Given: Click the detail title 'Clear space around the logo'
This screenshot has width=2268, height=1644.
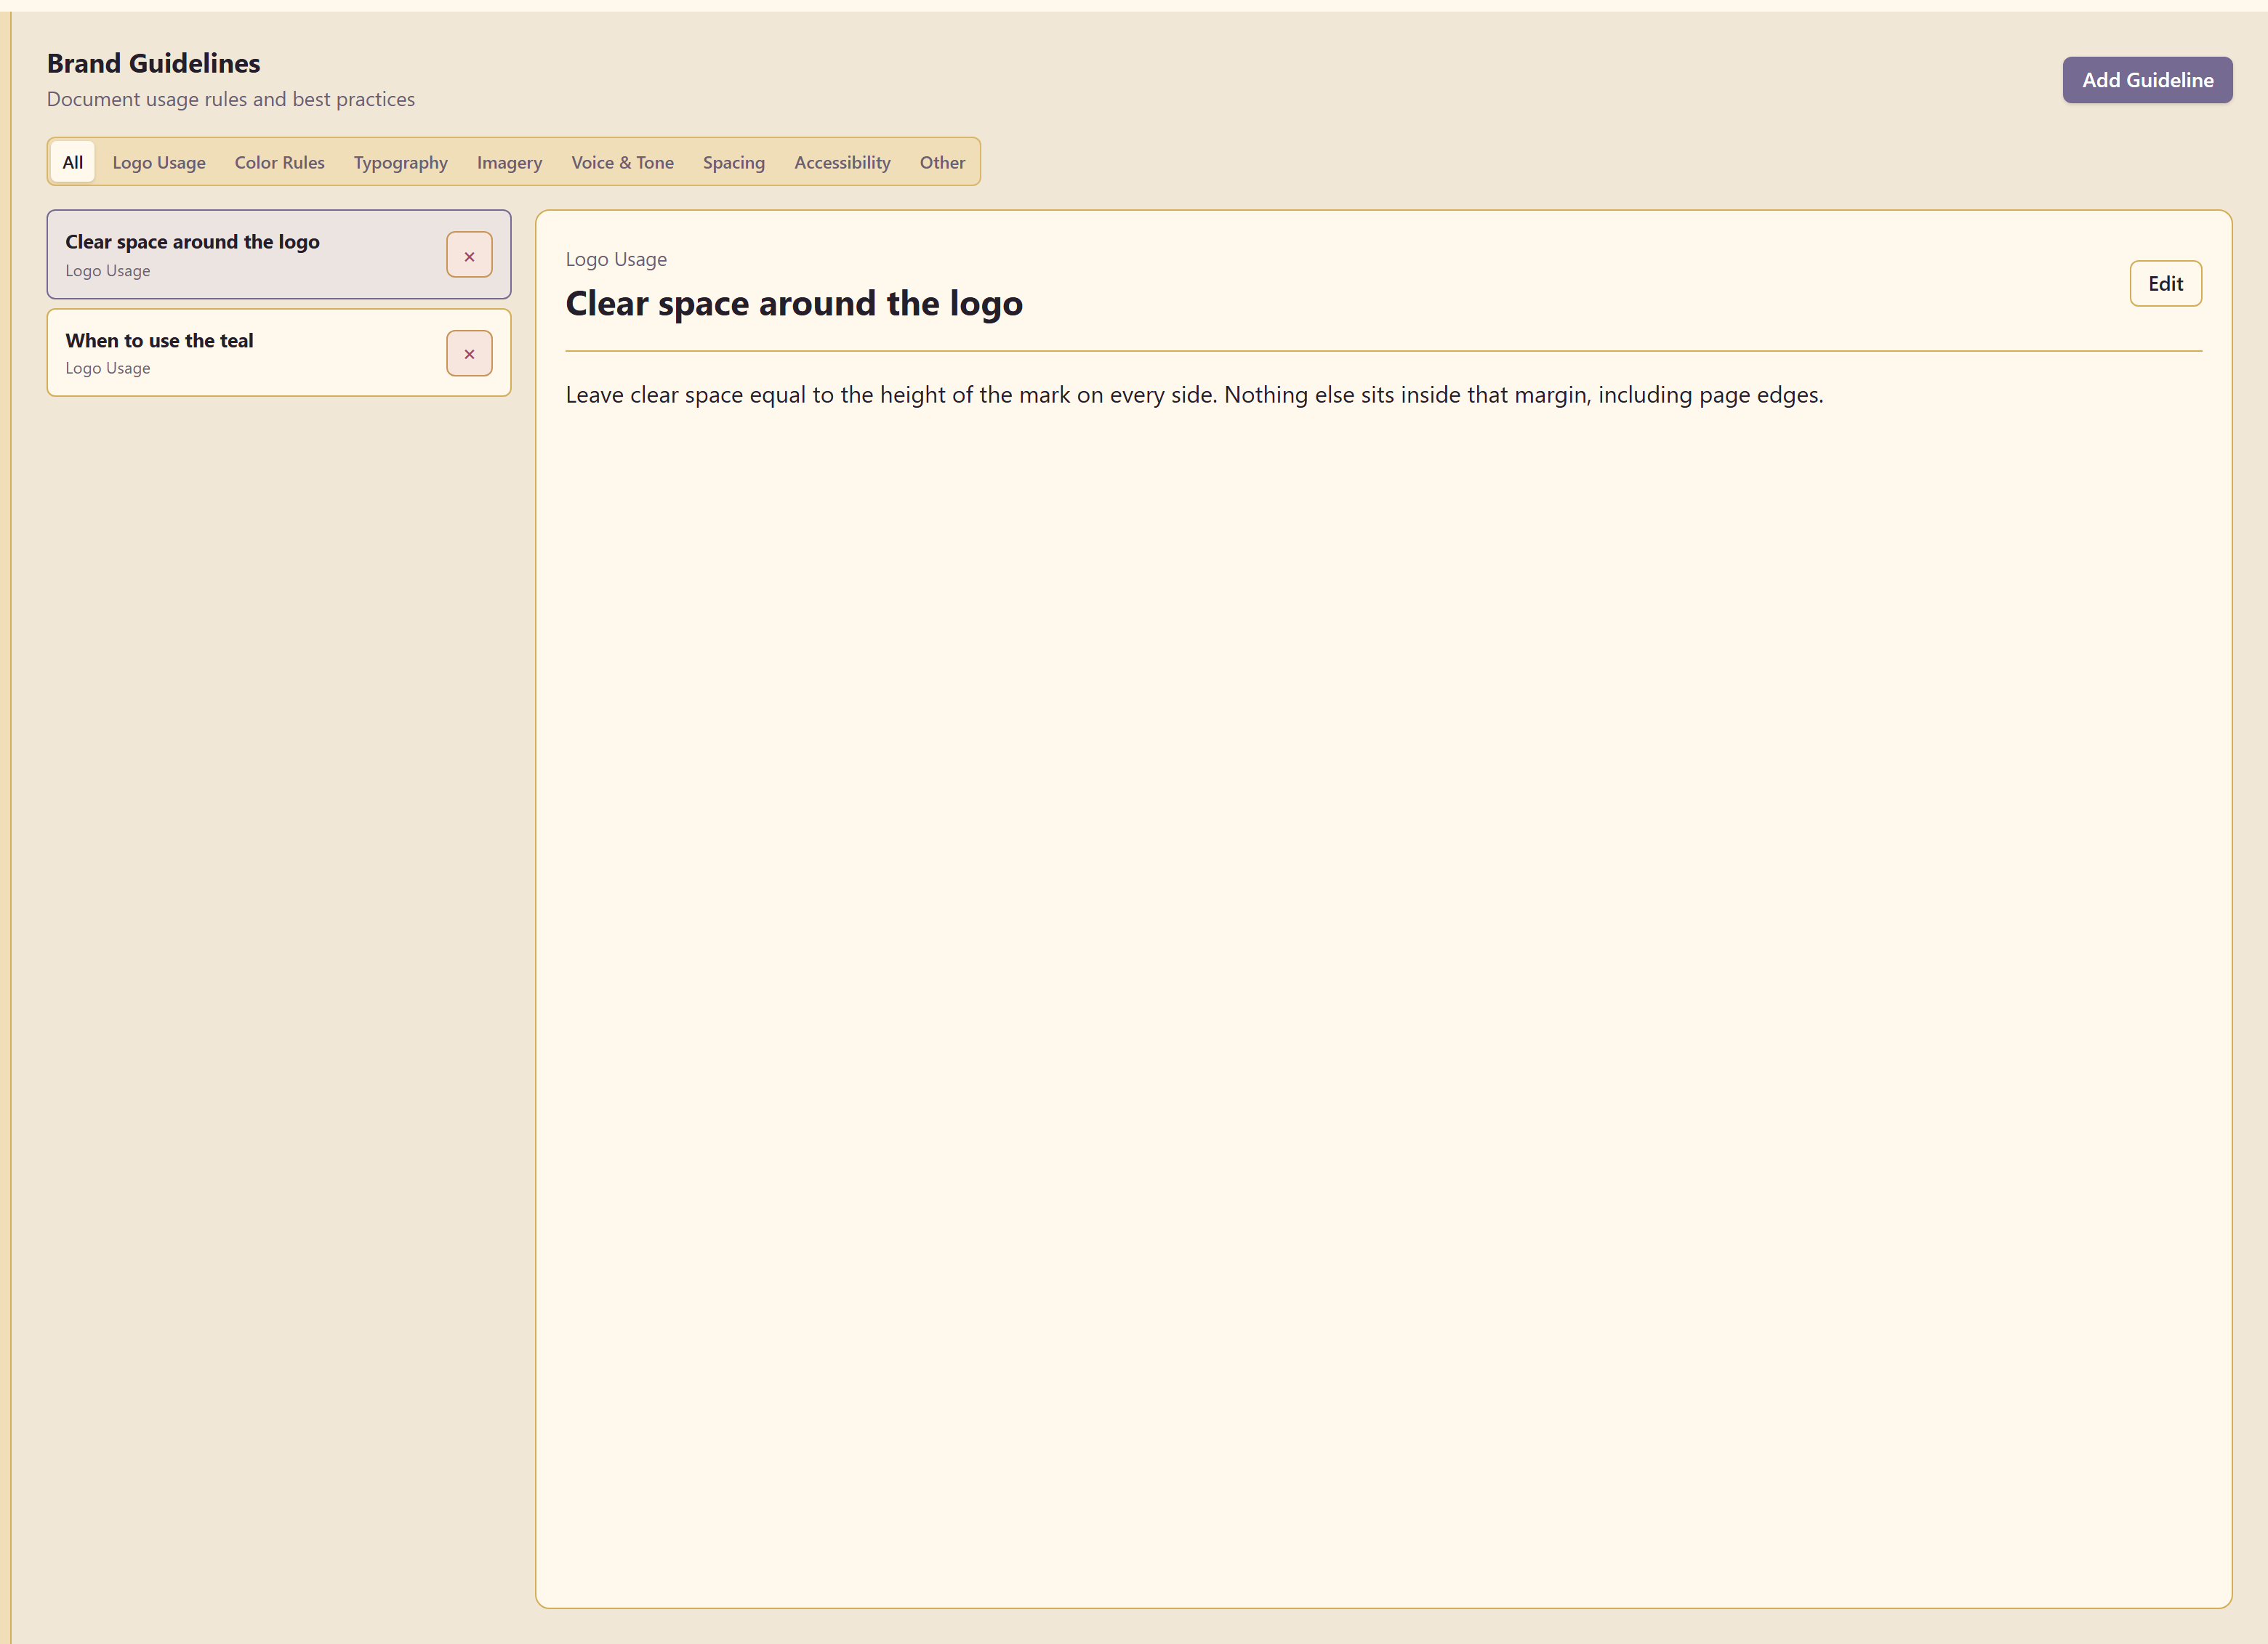Looking at the screenshot, I should tap(794, 303).
